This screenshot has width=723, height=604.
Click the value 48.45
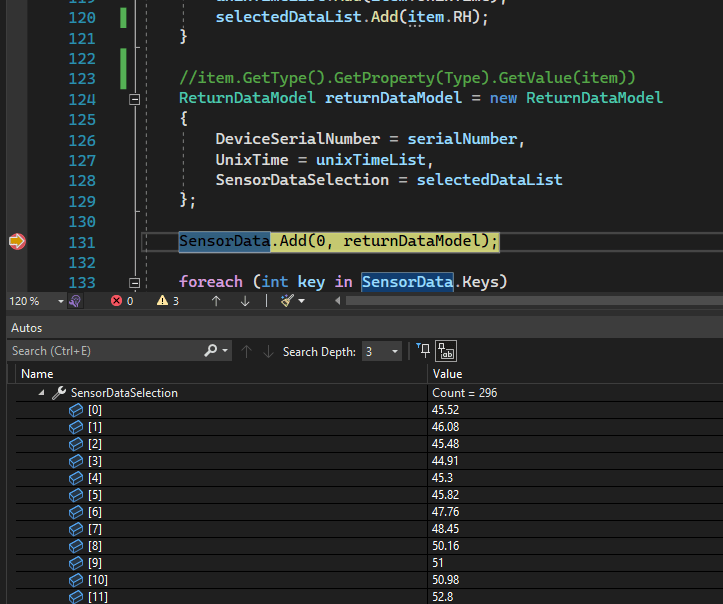point(445,529)
